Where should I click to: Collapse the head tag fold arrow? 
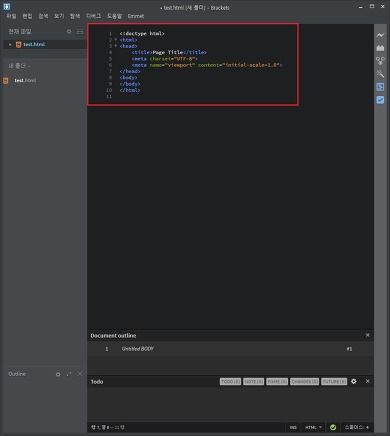[116, 46]
